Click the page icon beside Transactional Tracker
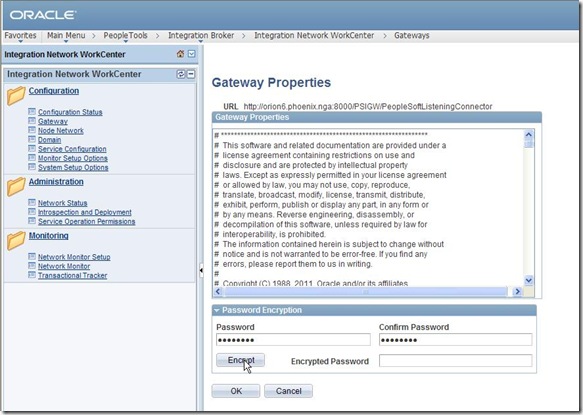This screenshot has height=415, width=583. coord(32,275)
